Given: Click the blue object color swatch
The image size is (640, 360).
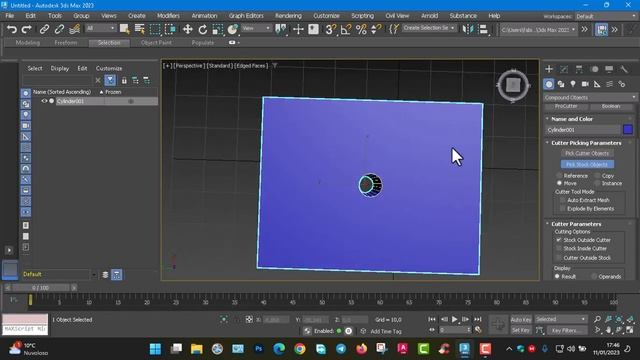Looking at the screenshot, I should click(x=628, y=130).
